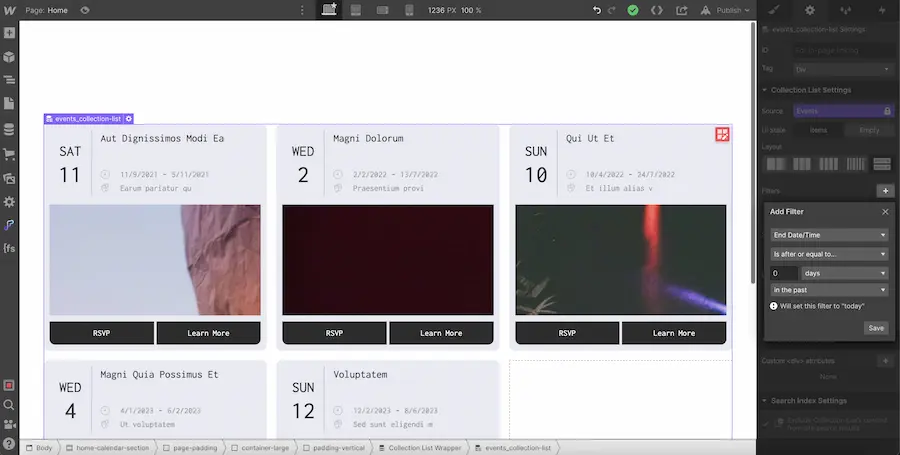Set UI state to Empty
Viewport: 900px width, 455px height.
pyautogui.click(x=869, y=130)
